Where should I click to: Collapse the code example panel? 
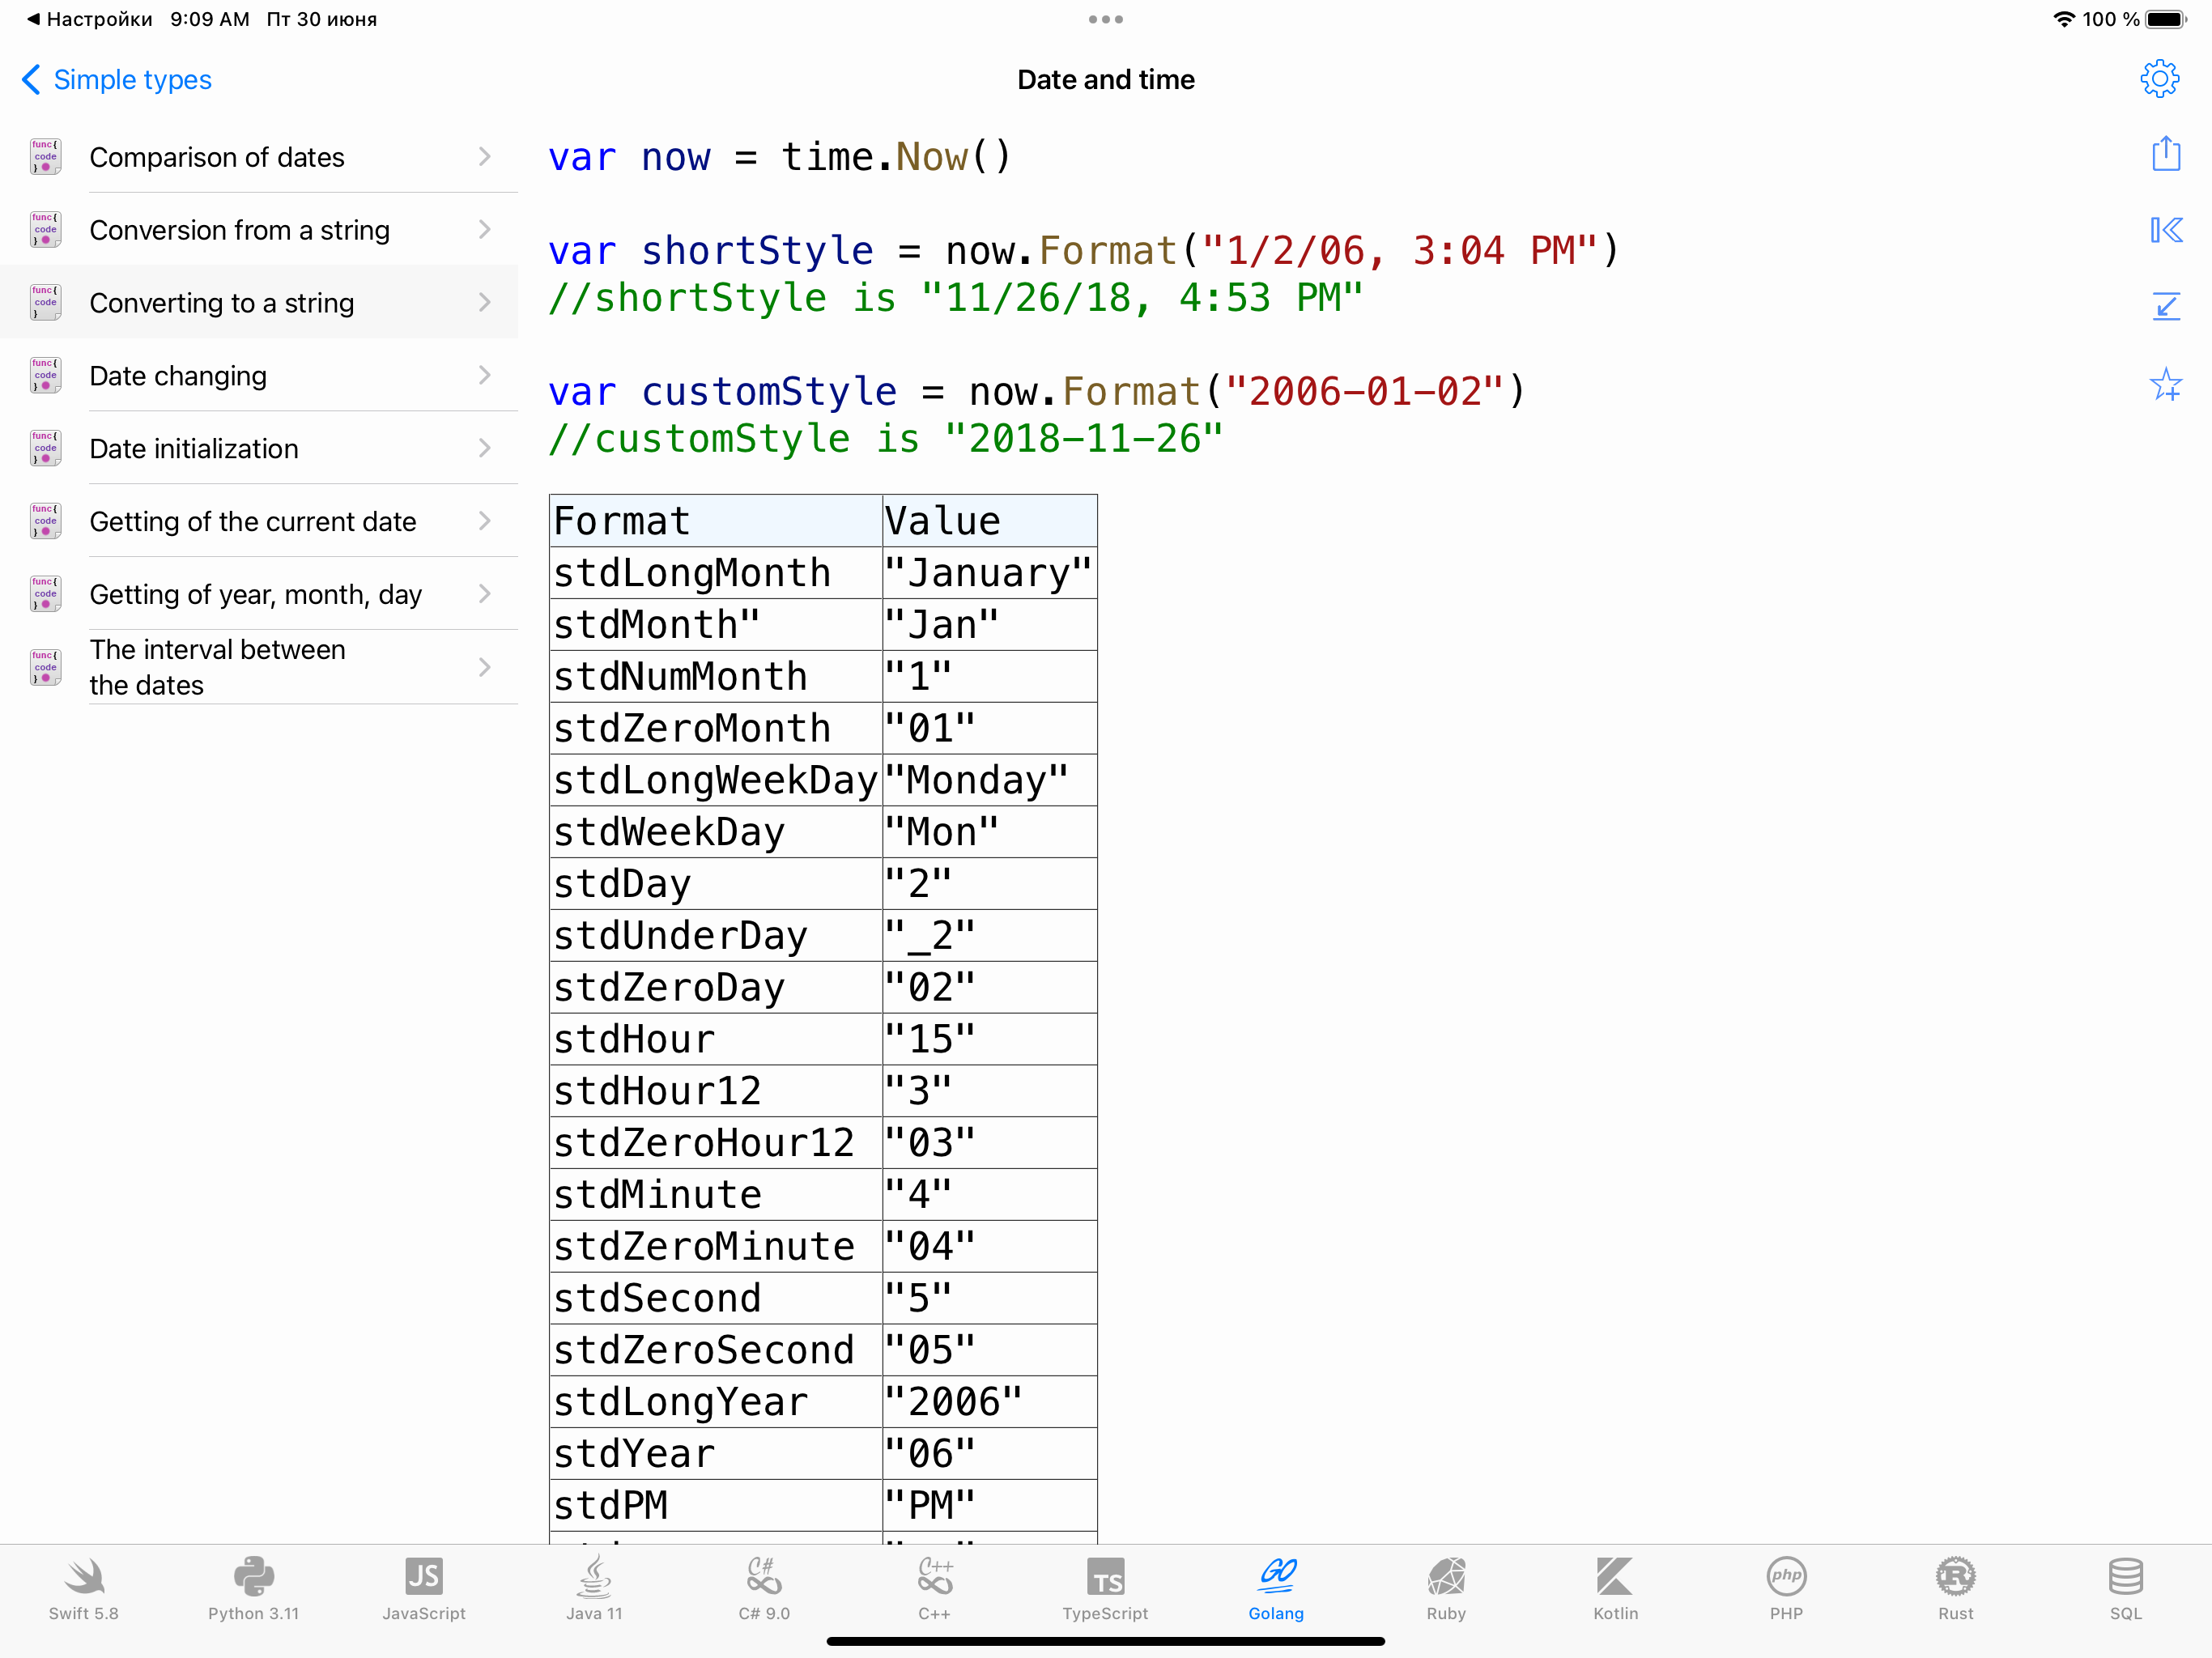pyautogui.click(x=2166, y=306)
